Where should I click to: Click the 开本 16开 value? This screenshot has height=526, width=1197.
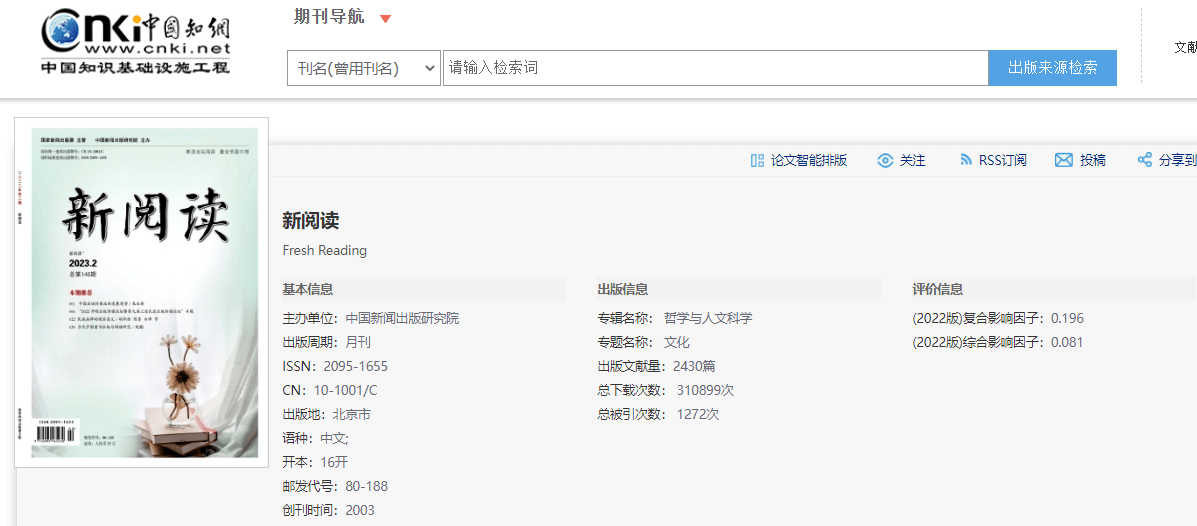[x=334, y=462]
